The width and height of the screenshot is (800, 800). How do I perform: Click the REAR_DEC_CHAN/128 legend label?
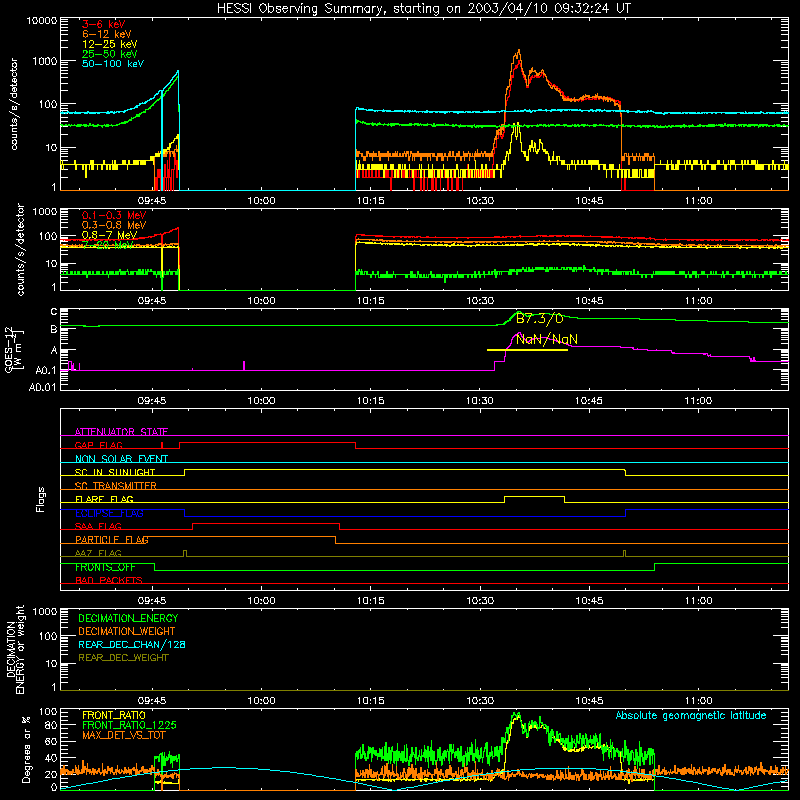point(132,644)
